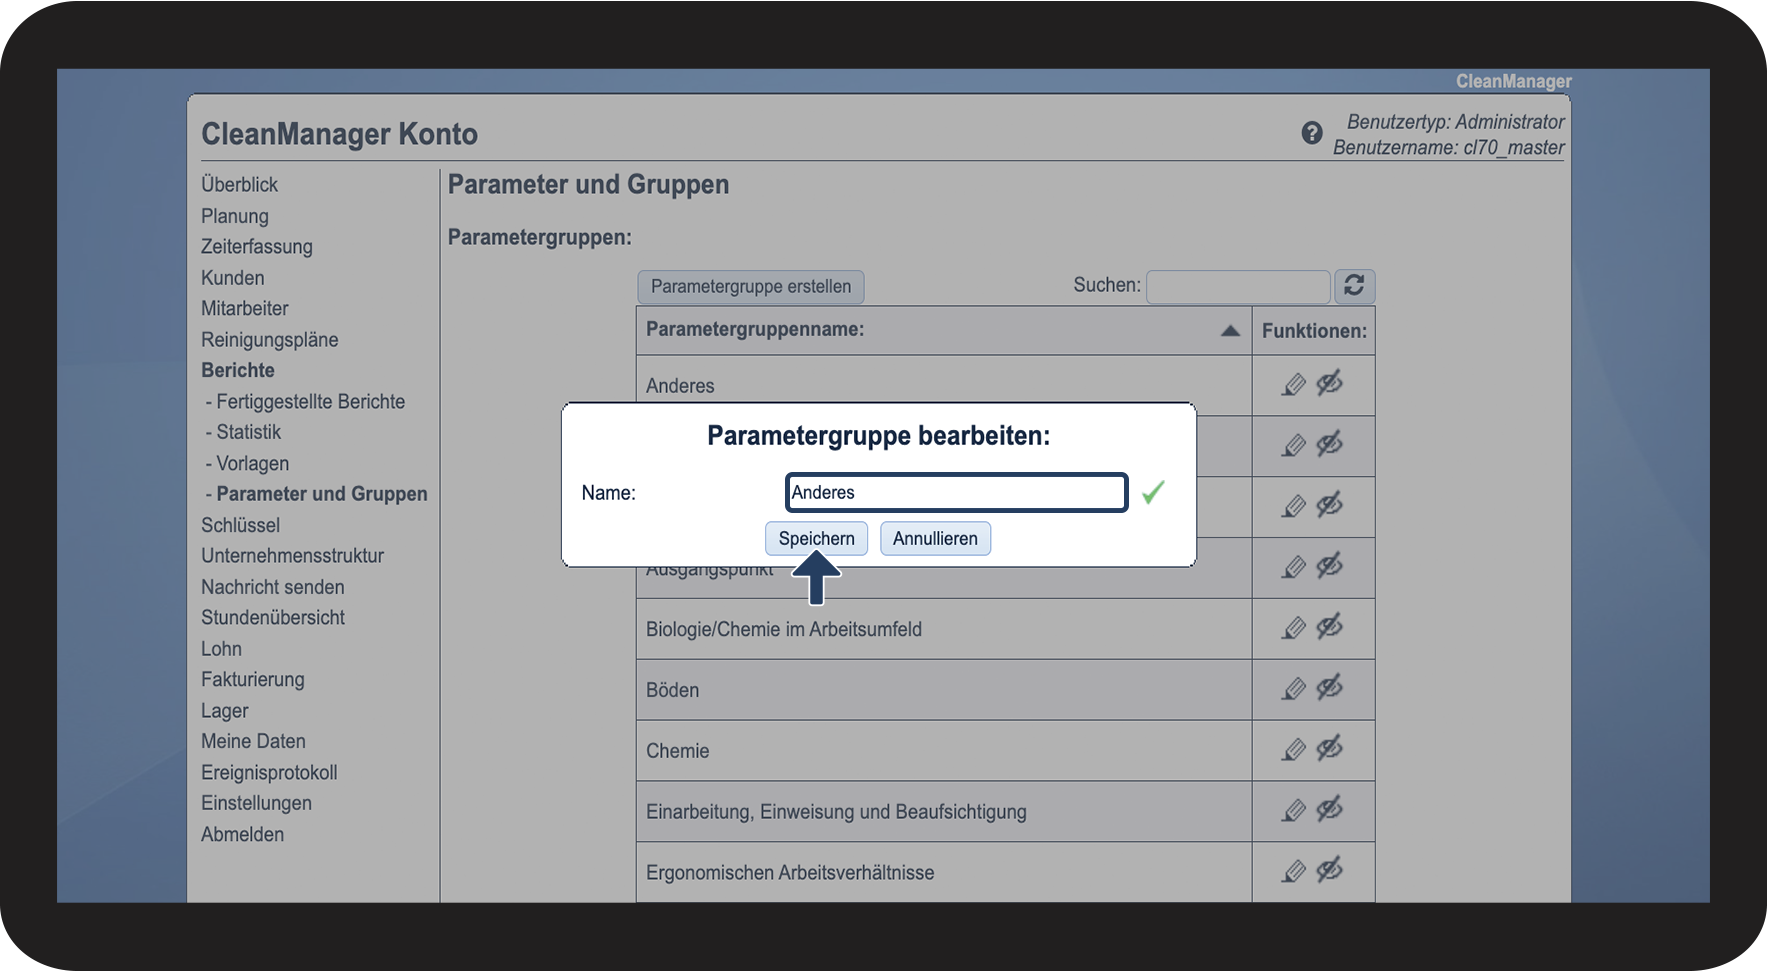Screen dimensions: 1767x971
Task: Click Annullieren to cancel editing
Action: tap(935, 538)
